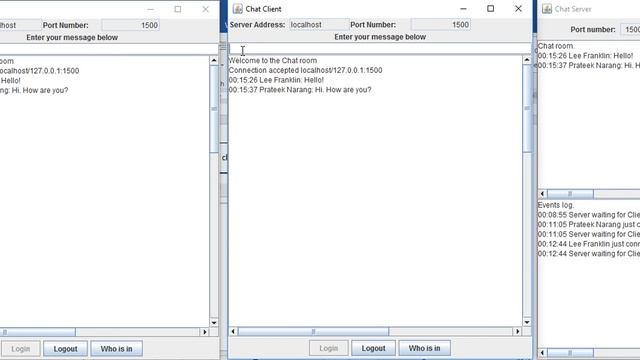The image size is (640, 360).
Task: Click Logout in the left chat client window
Action: [65, 349]
